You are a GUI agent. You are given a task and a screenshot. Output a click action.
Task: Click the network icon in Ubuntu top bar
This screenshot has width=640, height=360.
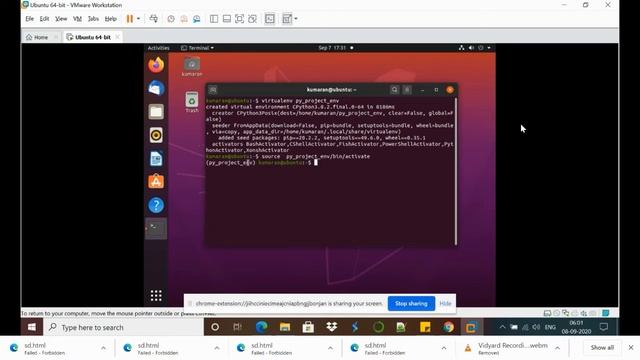click(462, 48)
